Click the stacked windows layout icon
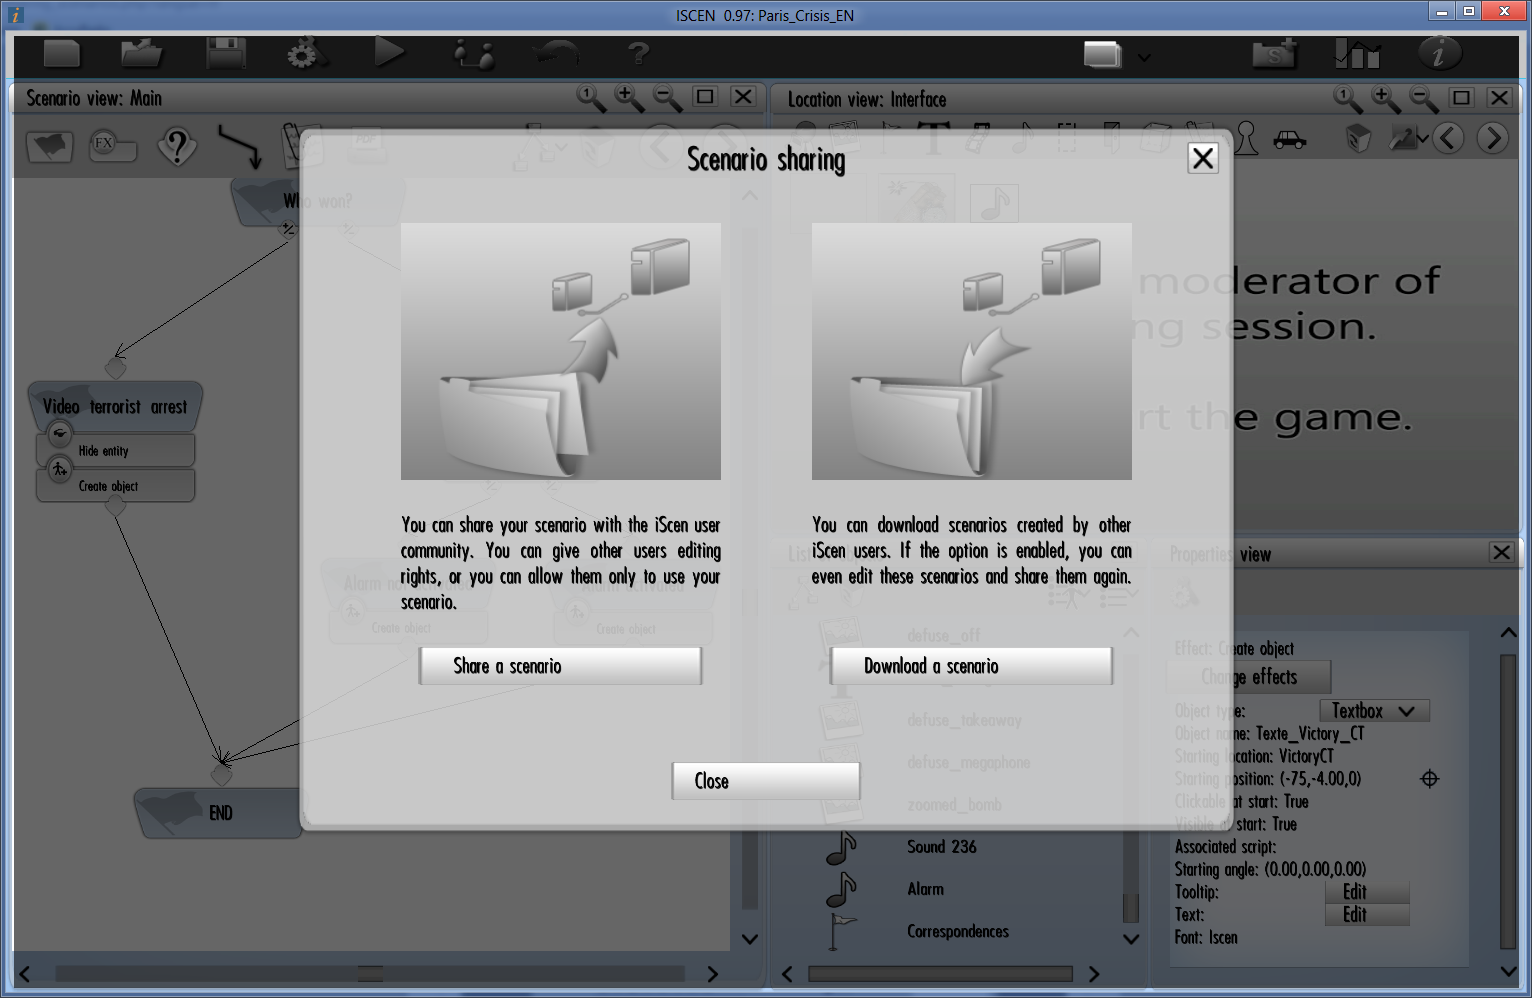 (1103, 54)
